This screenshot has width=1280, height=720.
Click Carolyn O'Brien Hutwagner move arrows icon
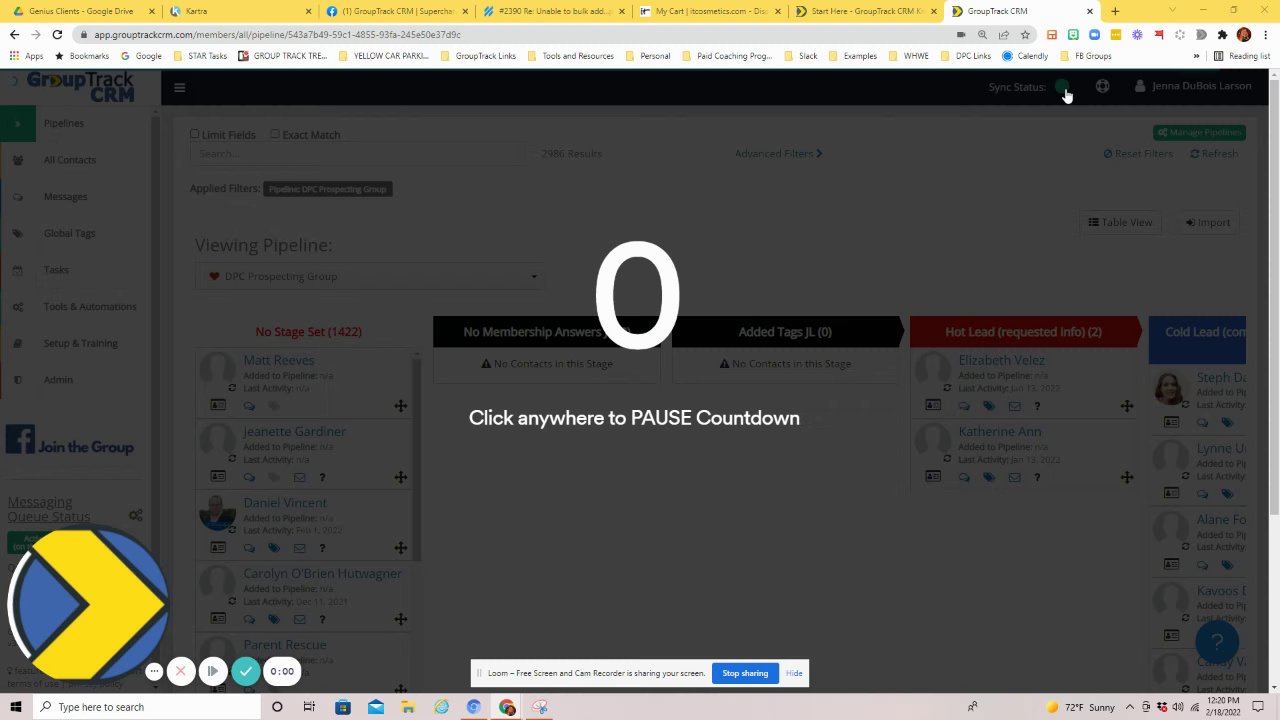pos(400,619)
